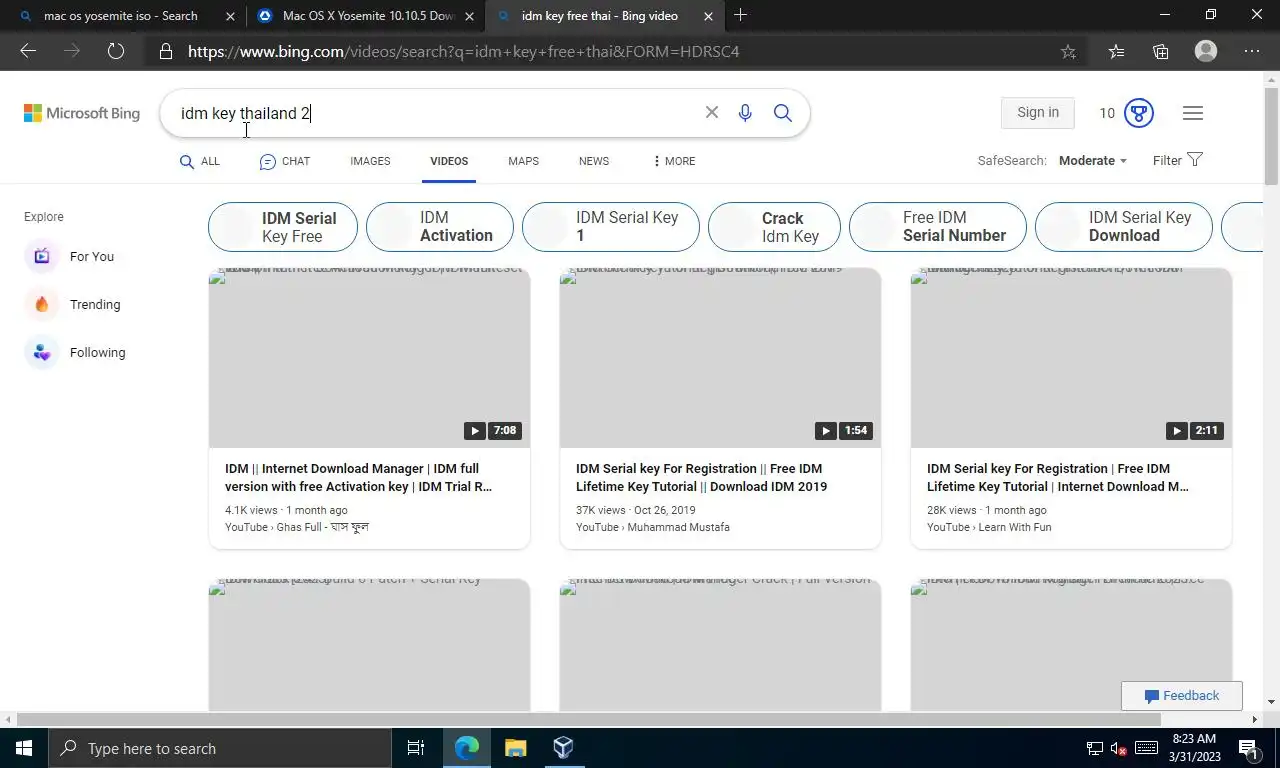
Task: Play the 1:54 video thumbnail
Action: (x=720, y=358)
